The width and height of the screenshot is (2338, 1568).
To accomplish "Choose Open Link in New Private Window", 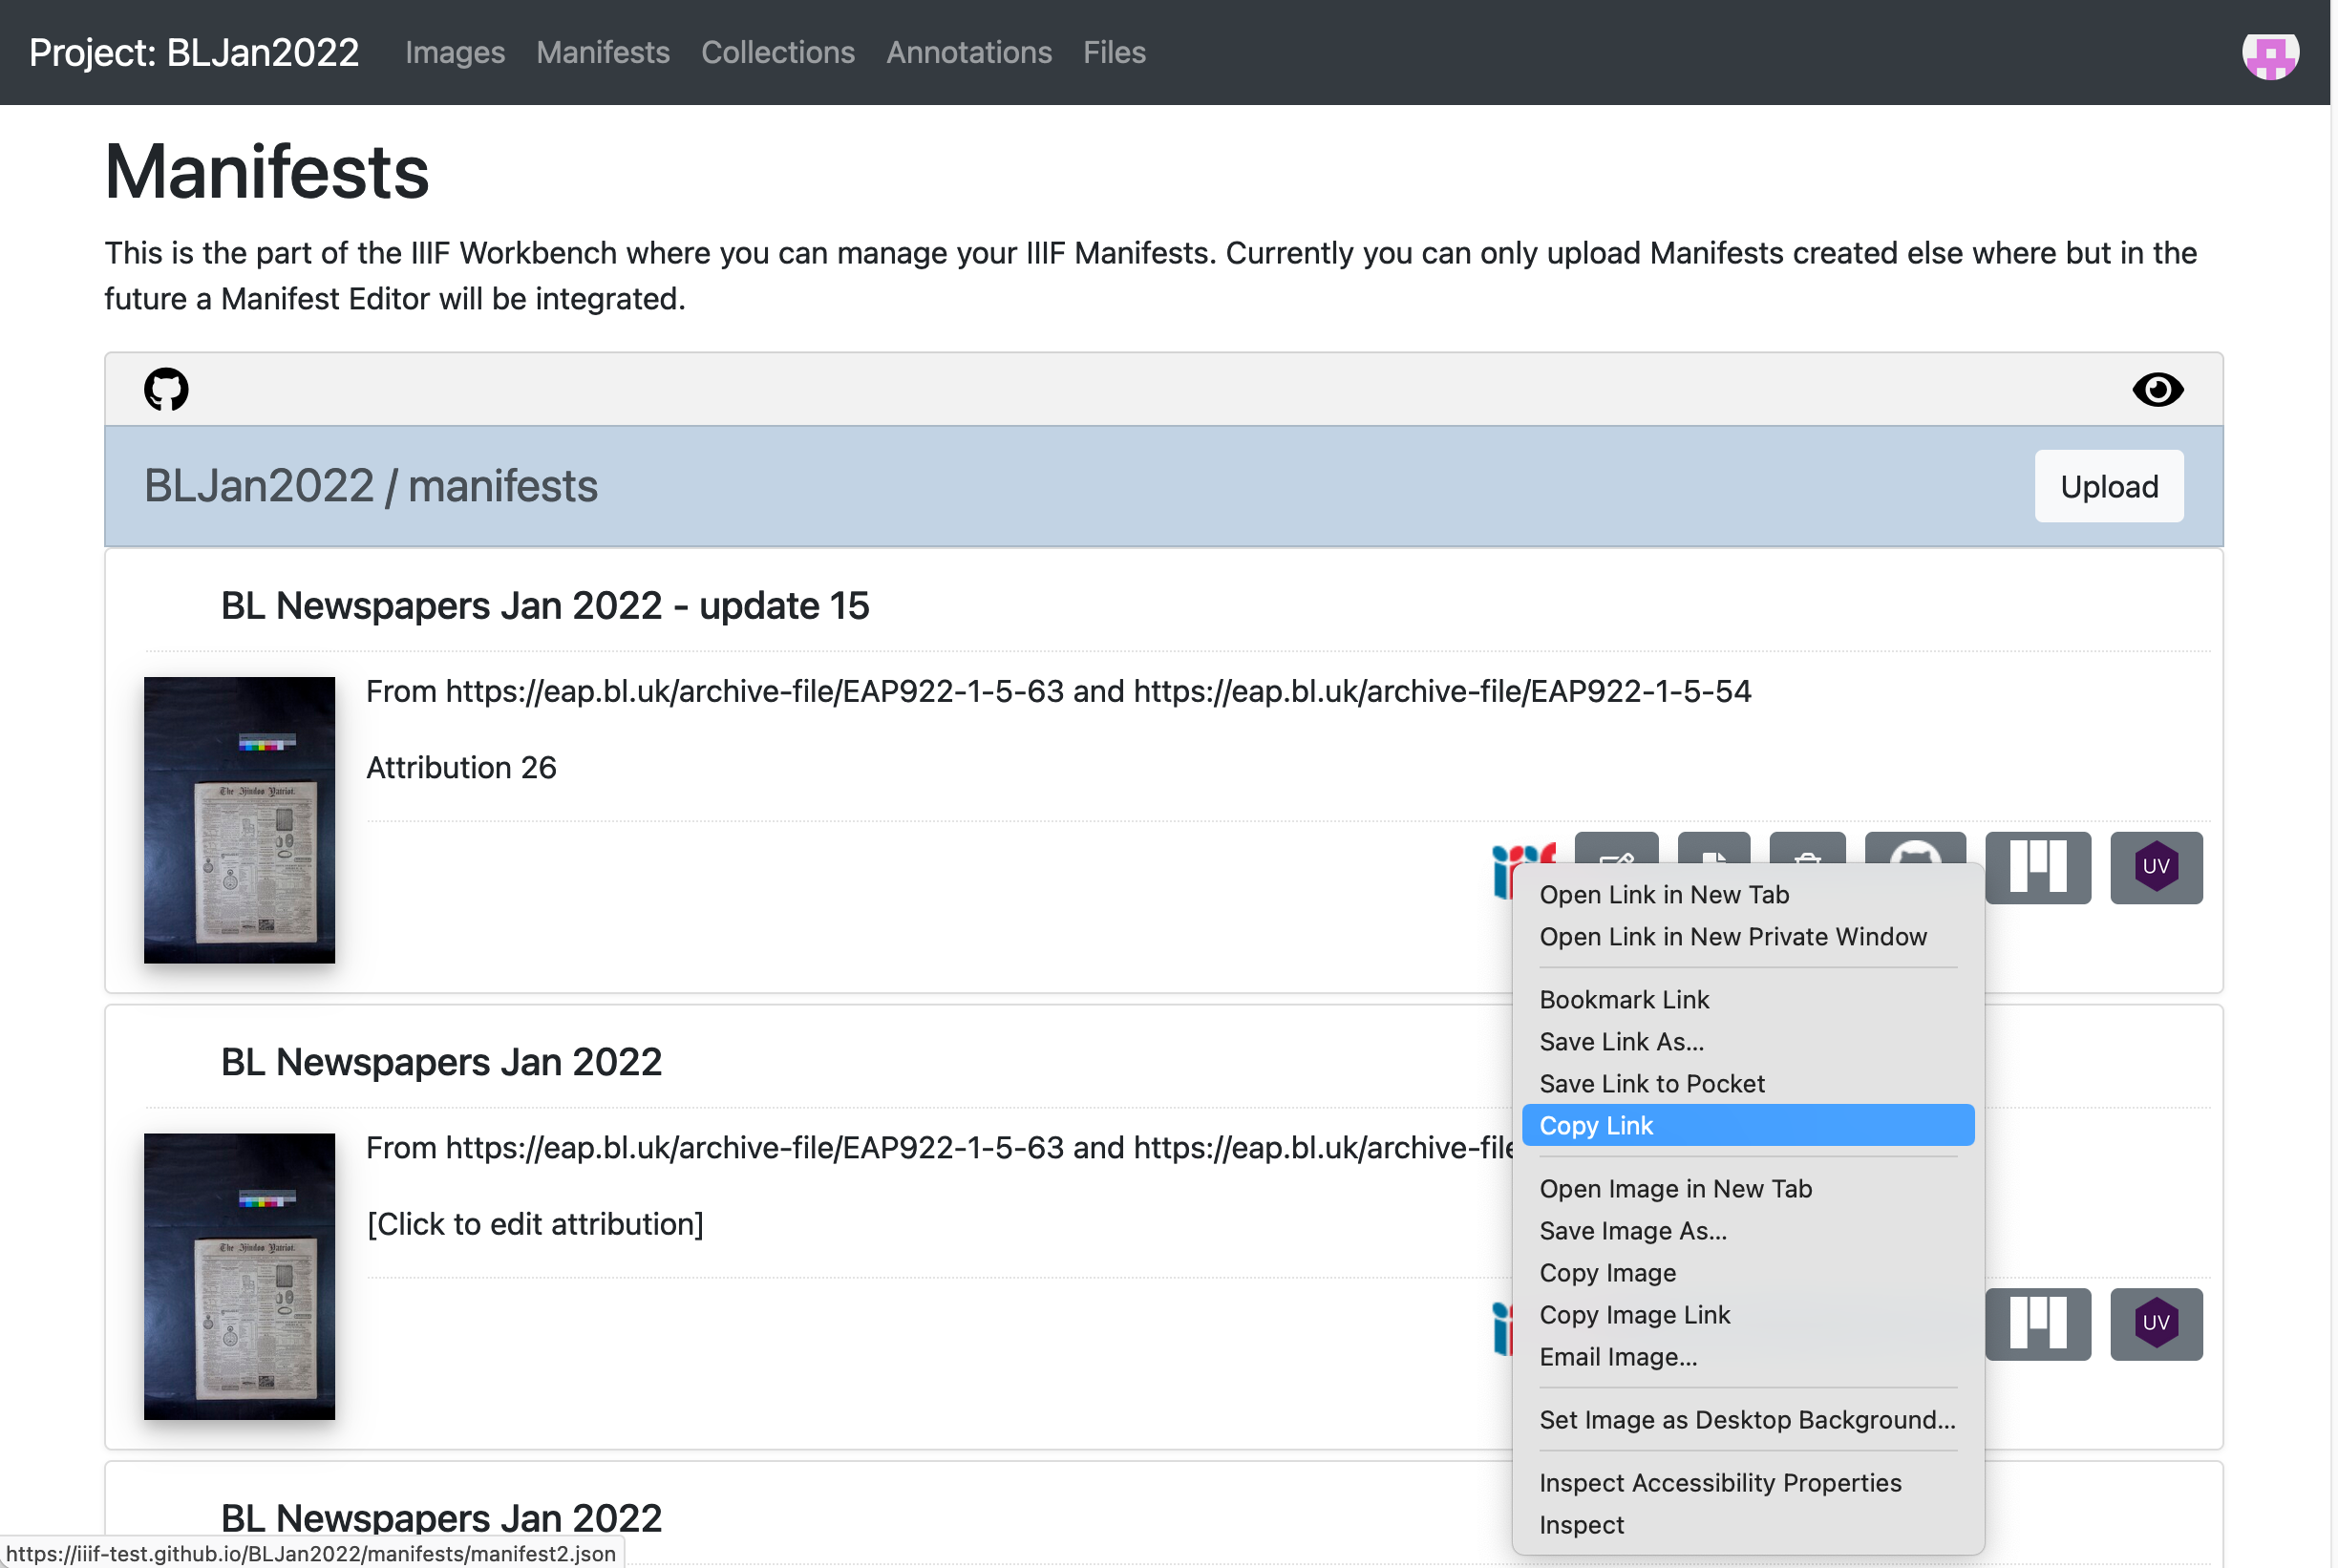I will pyautogui.click(x=1748, y=937).
